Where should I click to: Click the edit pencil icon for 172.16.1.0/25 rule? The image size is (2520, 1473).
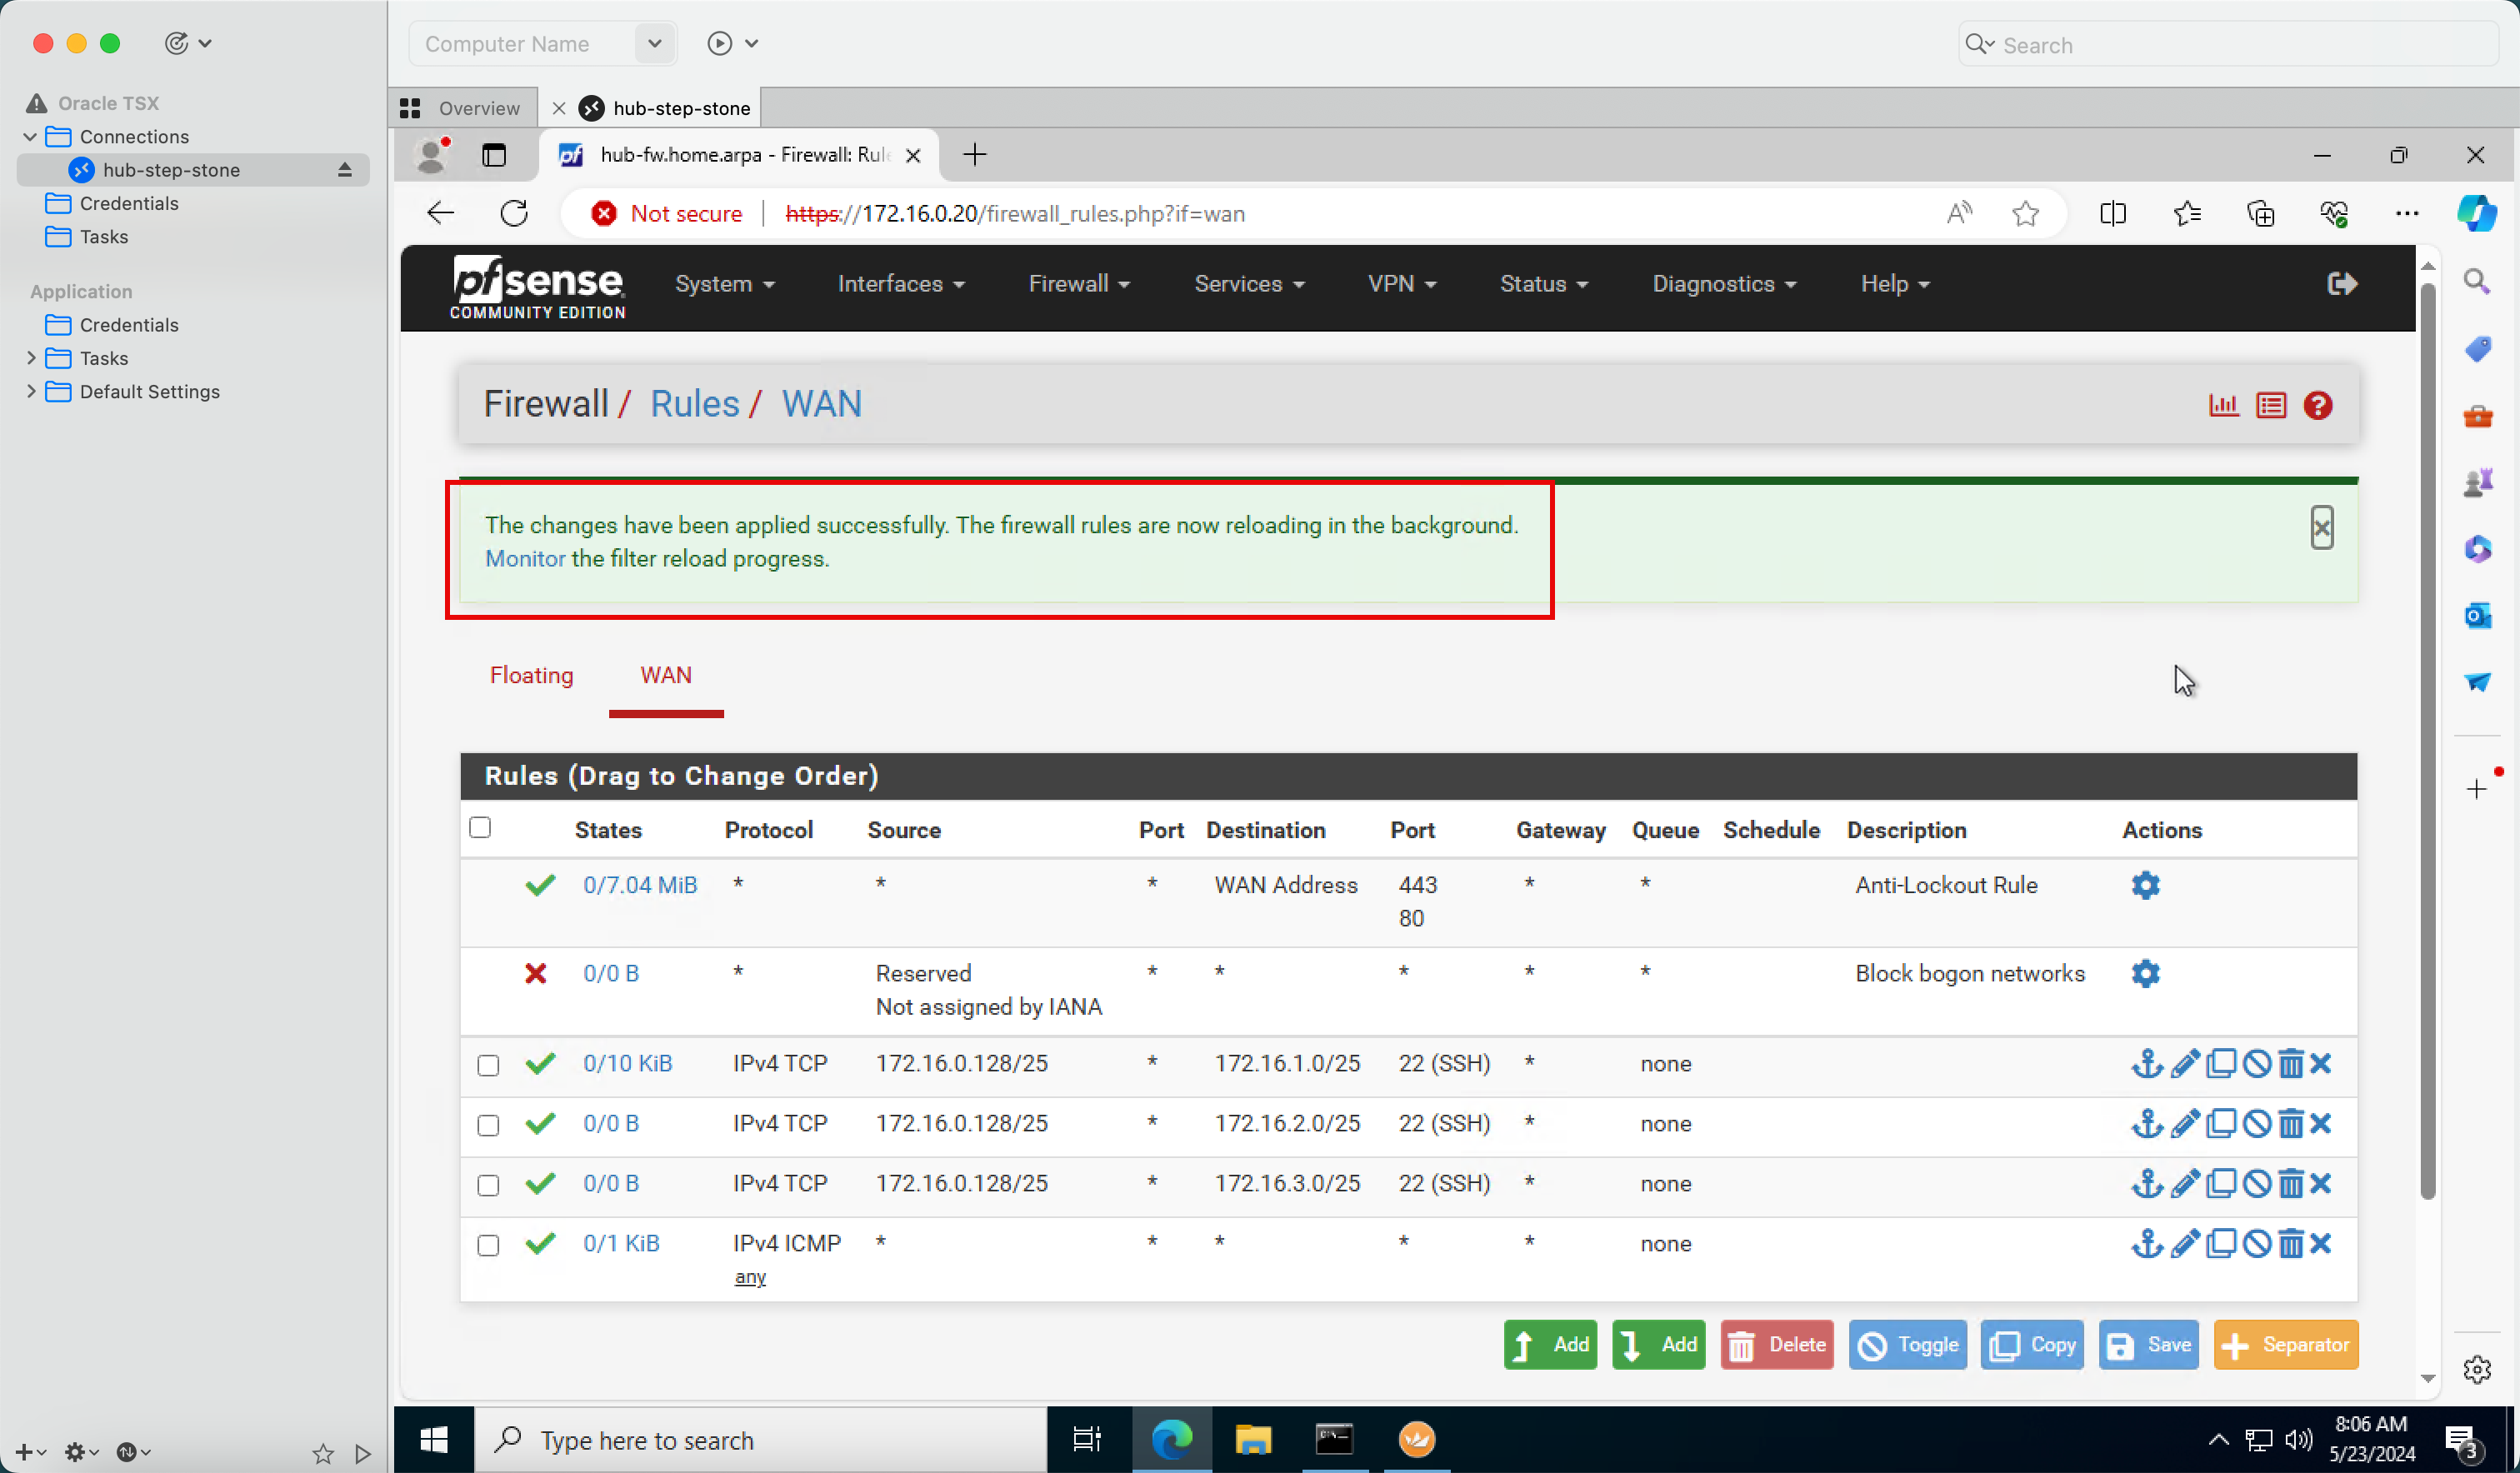click(2183, 1062)
